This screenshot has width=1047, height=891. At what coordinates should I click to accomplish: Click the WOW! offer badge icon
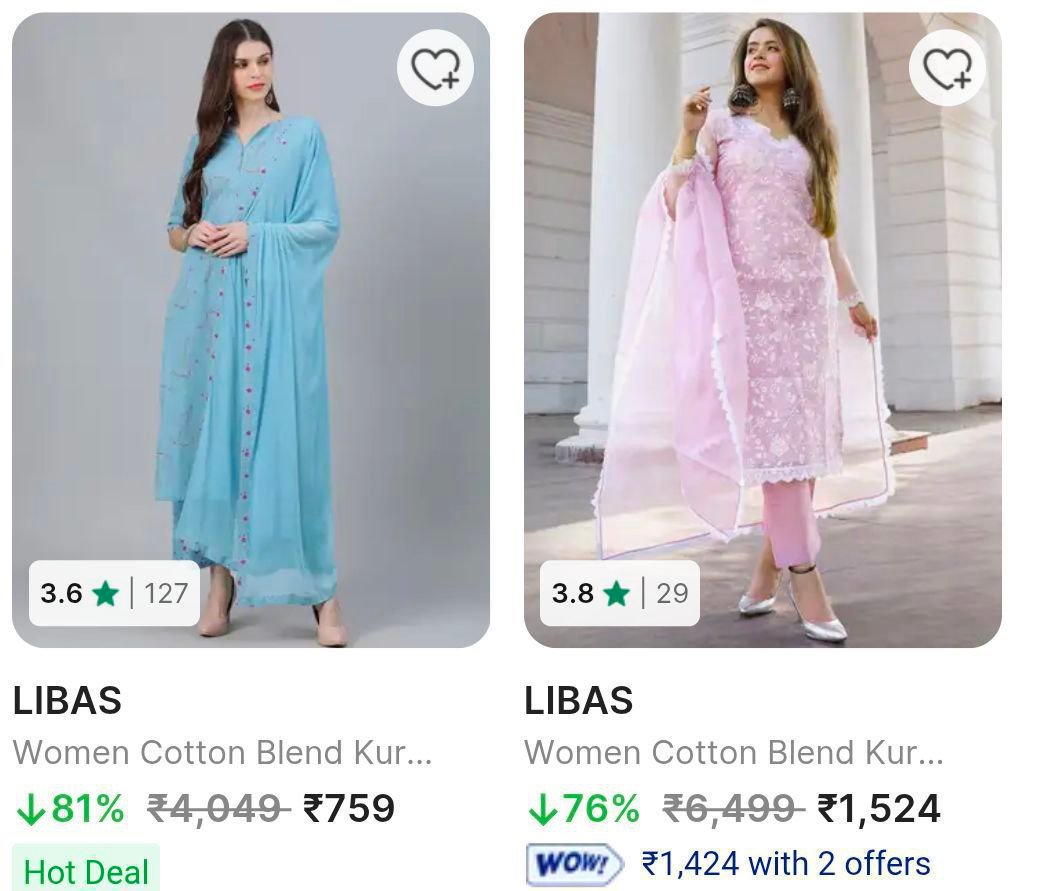[x=573, y=863]
